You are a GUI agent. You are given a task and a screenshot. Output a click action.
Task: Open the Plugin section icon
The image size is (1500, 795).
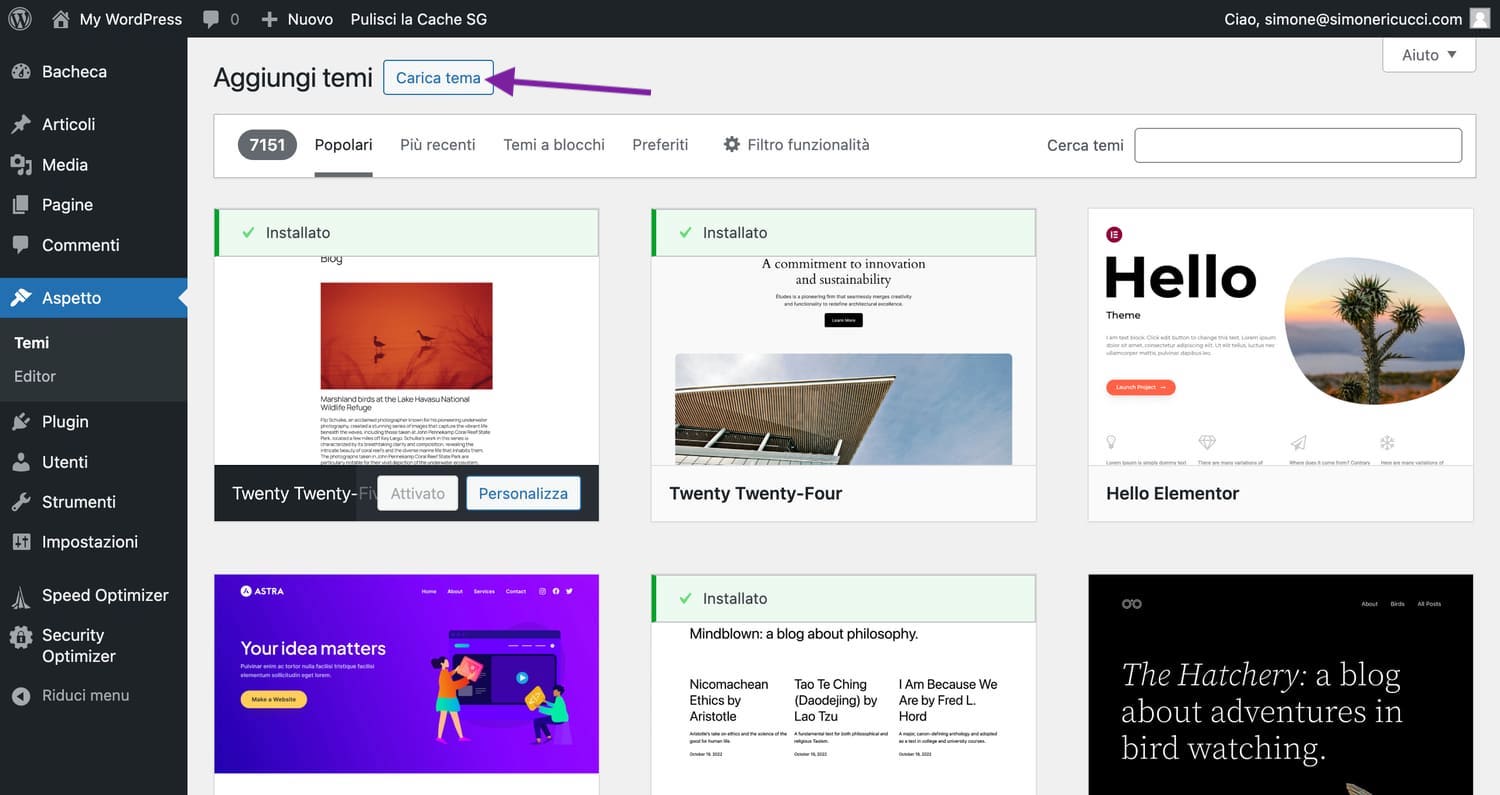coord(21,422)
